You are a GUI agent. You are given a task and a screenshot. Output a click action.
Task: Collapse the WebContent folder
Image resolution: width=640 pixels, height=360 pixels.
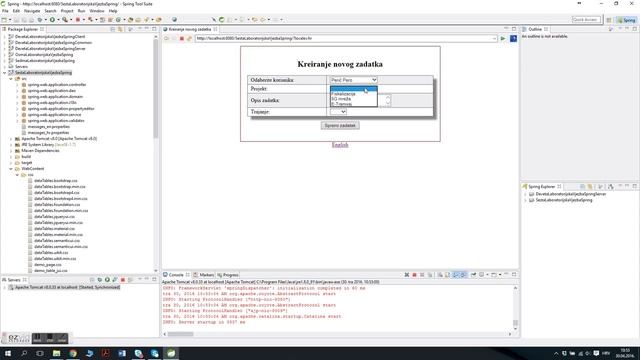coord(11,169)
